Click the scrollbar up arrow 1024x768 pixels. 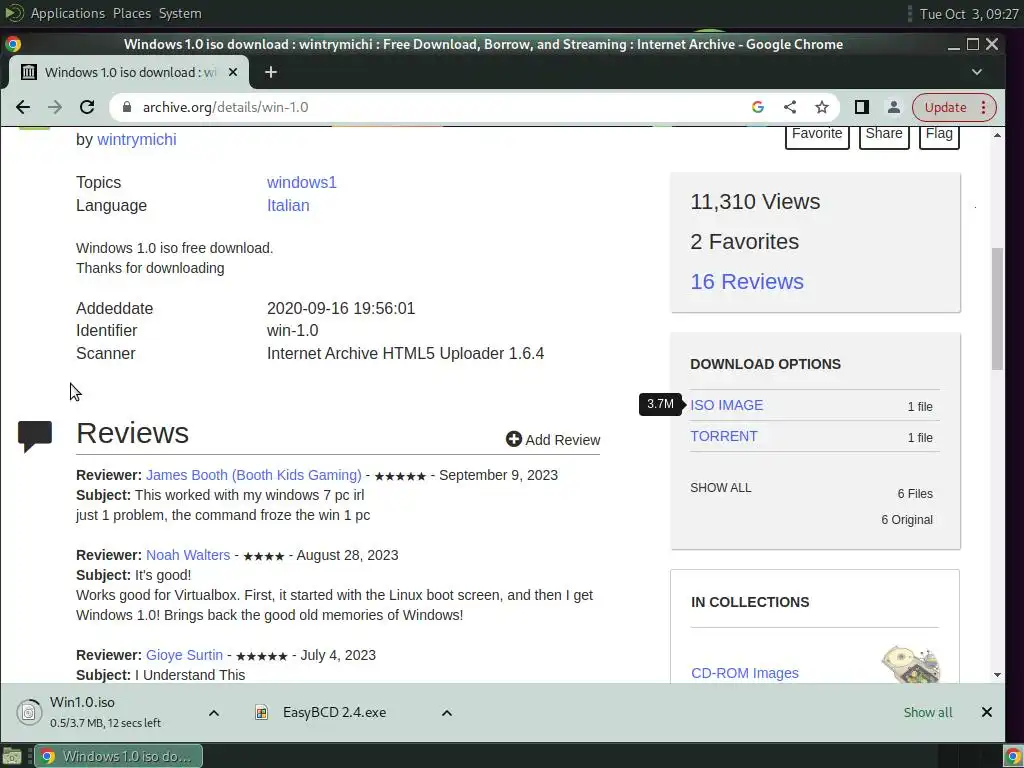coord(997,135)
